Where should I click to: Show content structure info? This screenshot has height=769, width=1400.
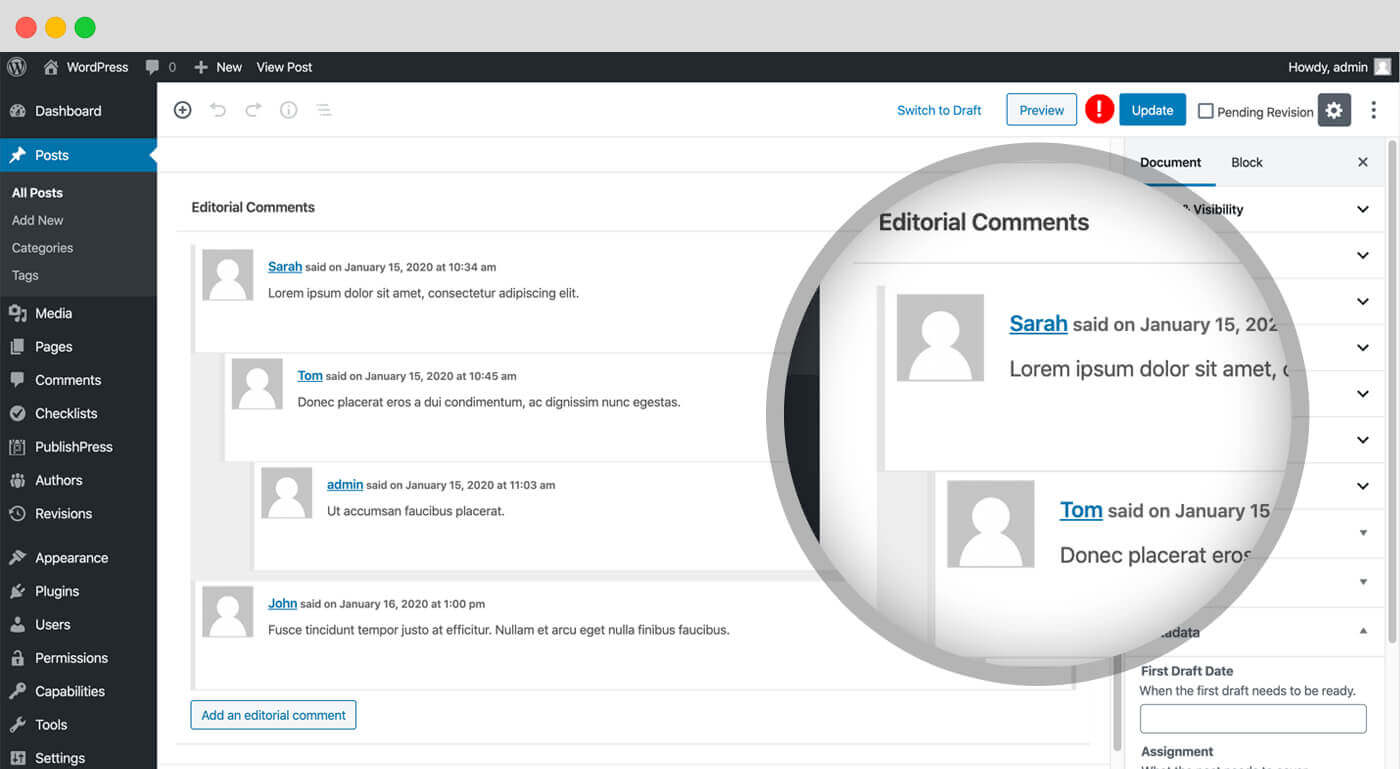pyautogui.click(x=288, y=110)
